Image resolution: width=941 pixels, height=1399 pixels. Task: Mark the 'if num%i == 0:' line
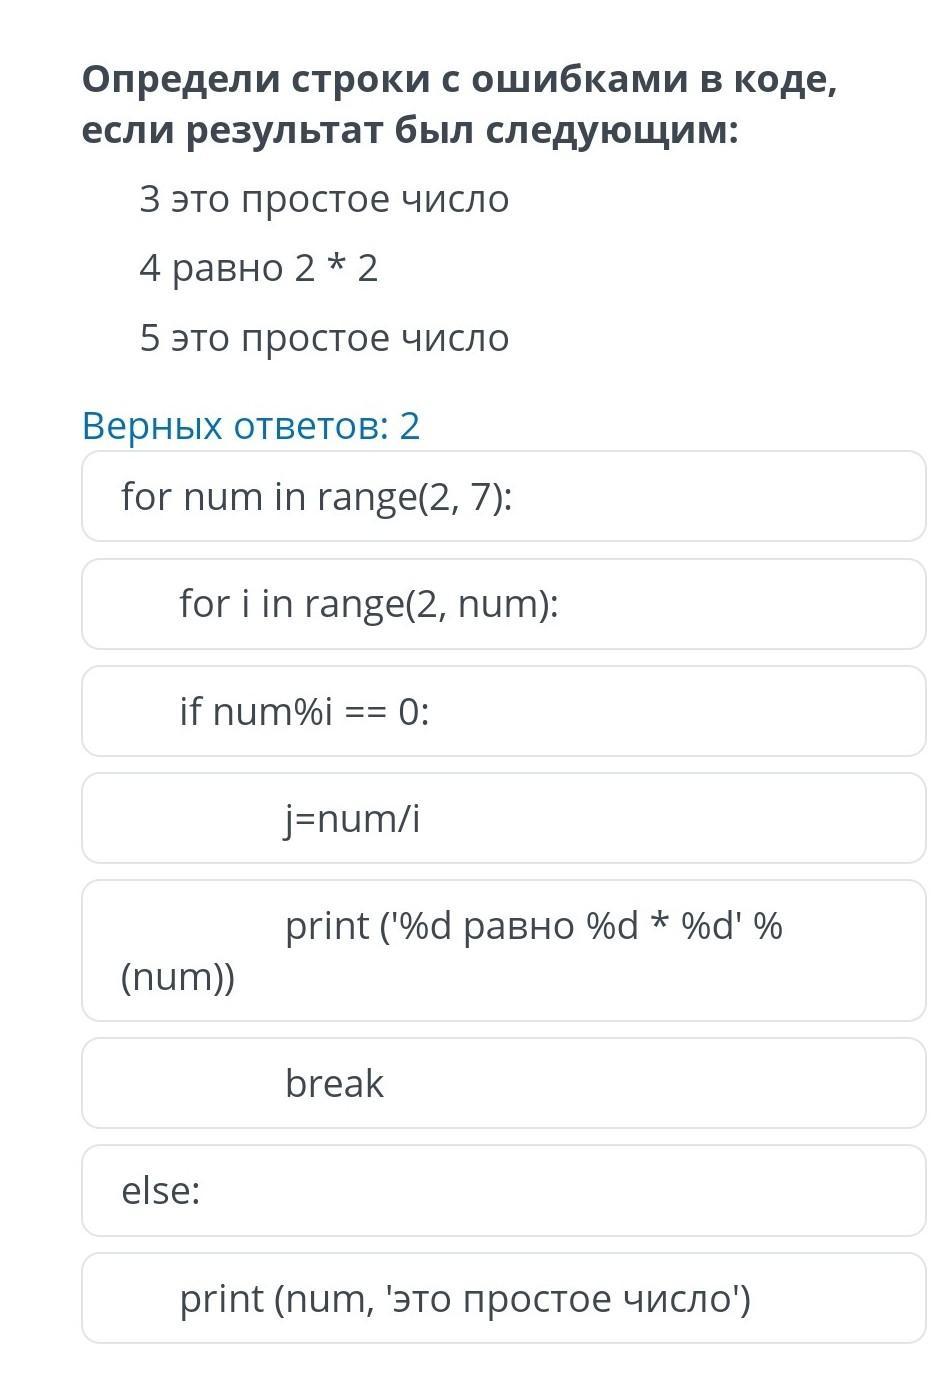tap(503, 711)
